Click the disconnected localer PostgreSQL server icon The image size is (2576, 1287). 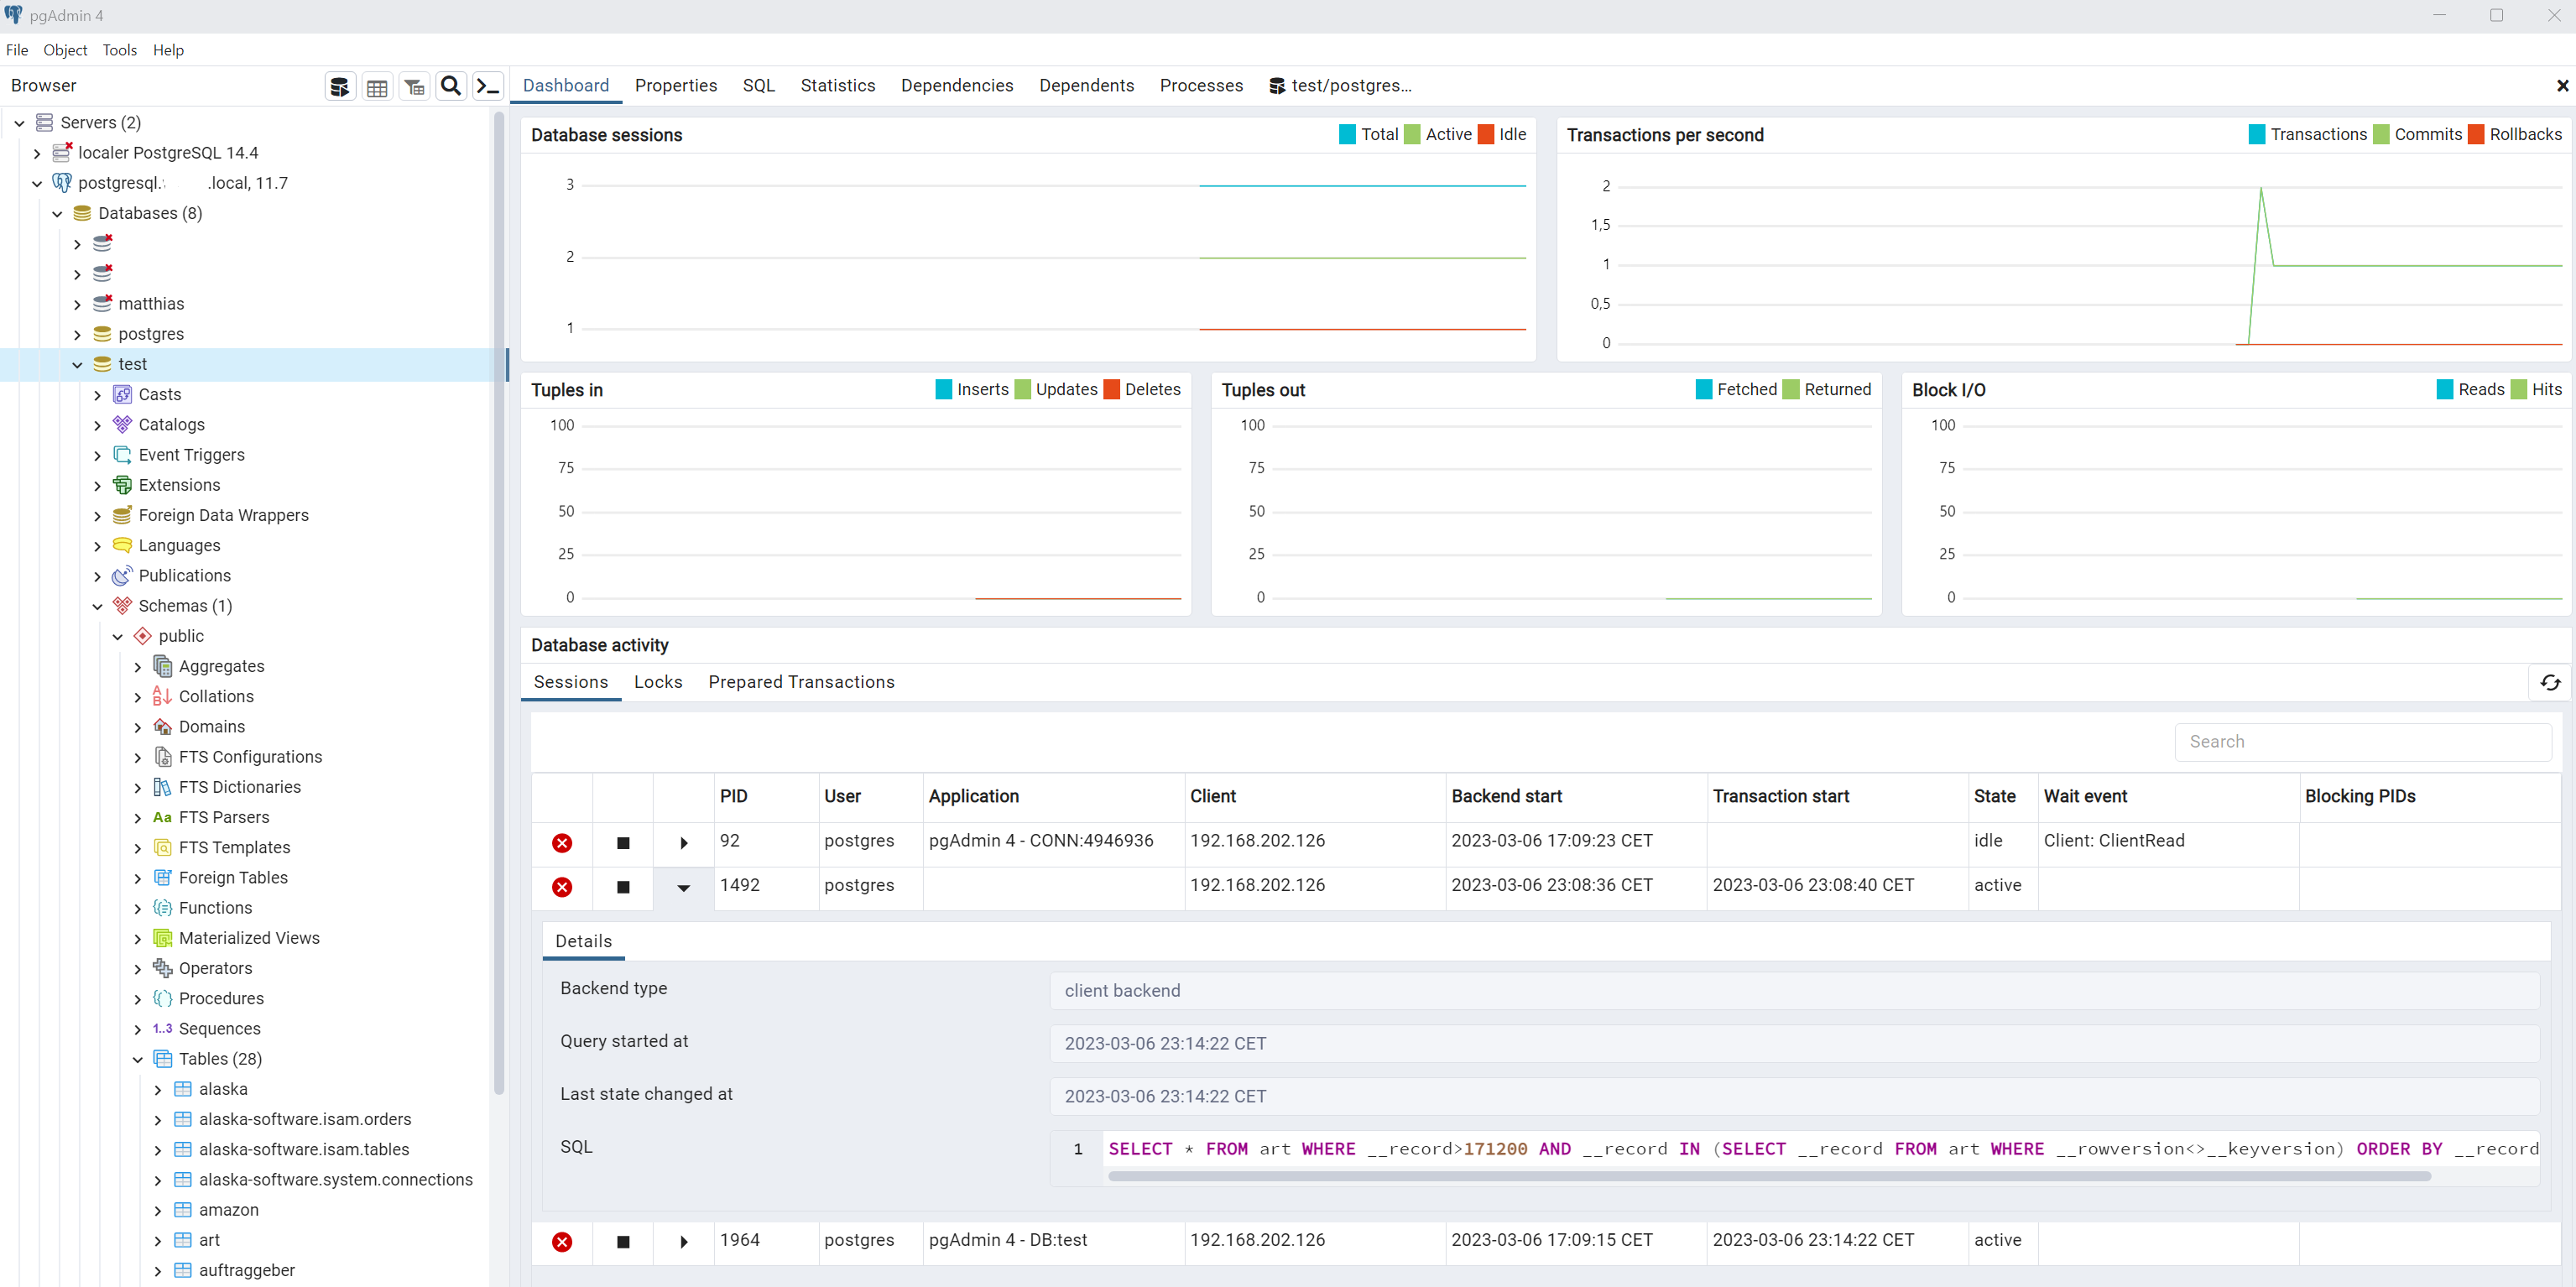coord(62,152)
